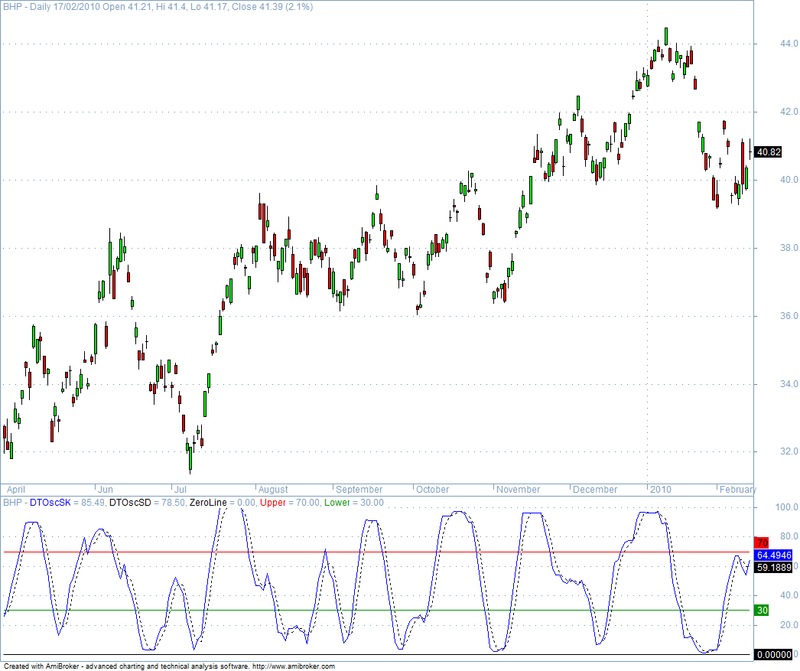
Task: Select the blue 64.4946 value marker
Action: point(773,555)
